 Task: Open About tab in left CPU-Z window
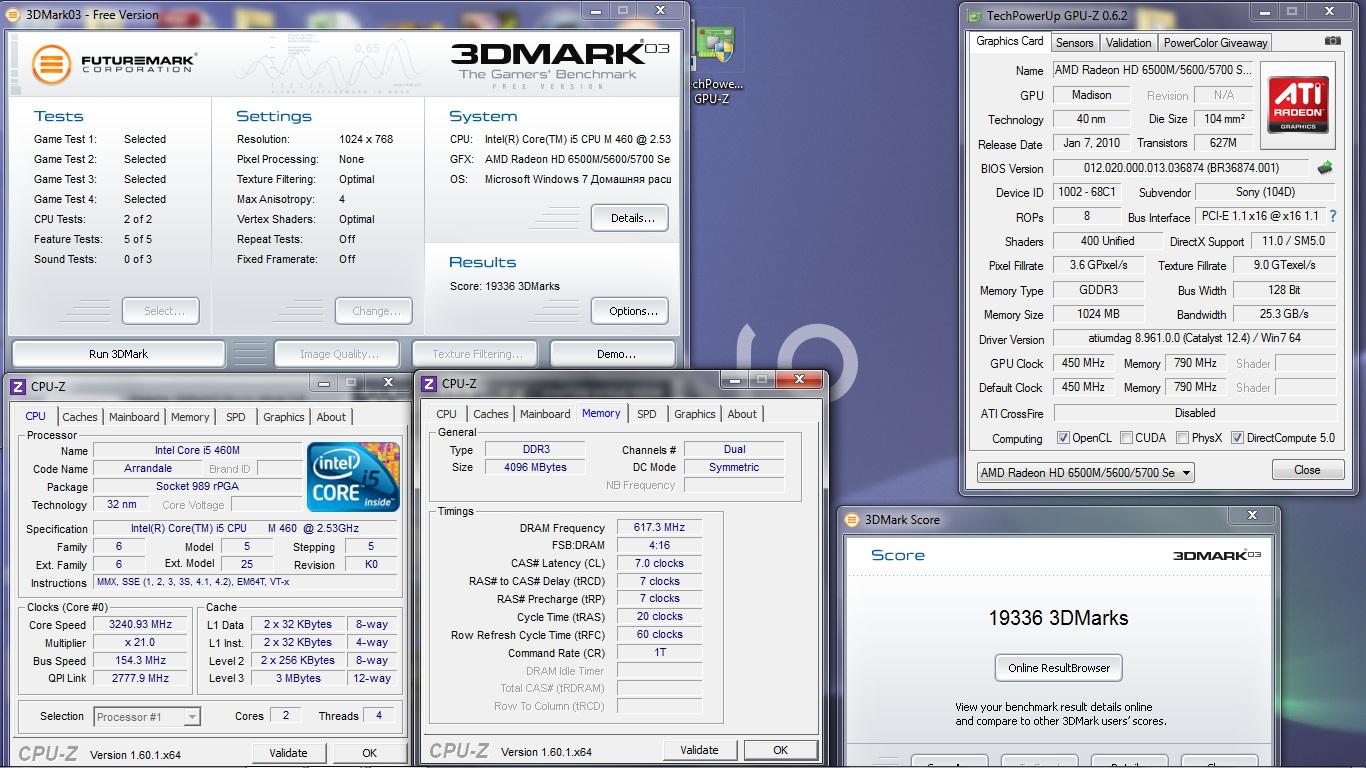click(x=331, y=417)
